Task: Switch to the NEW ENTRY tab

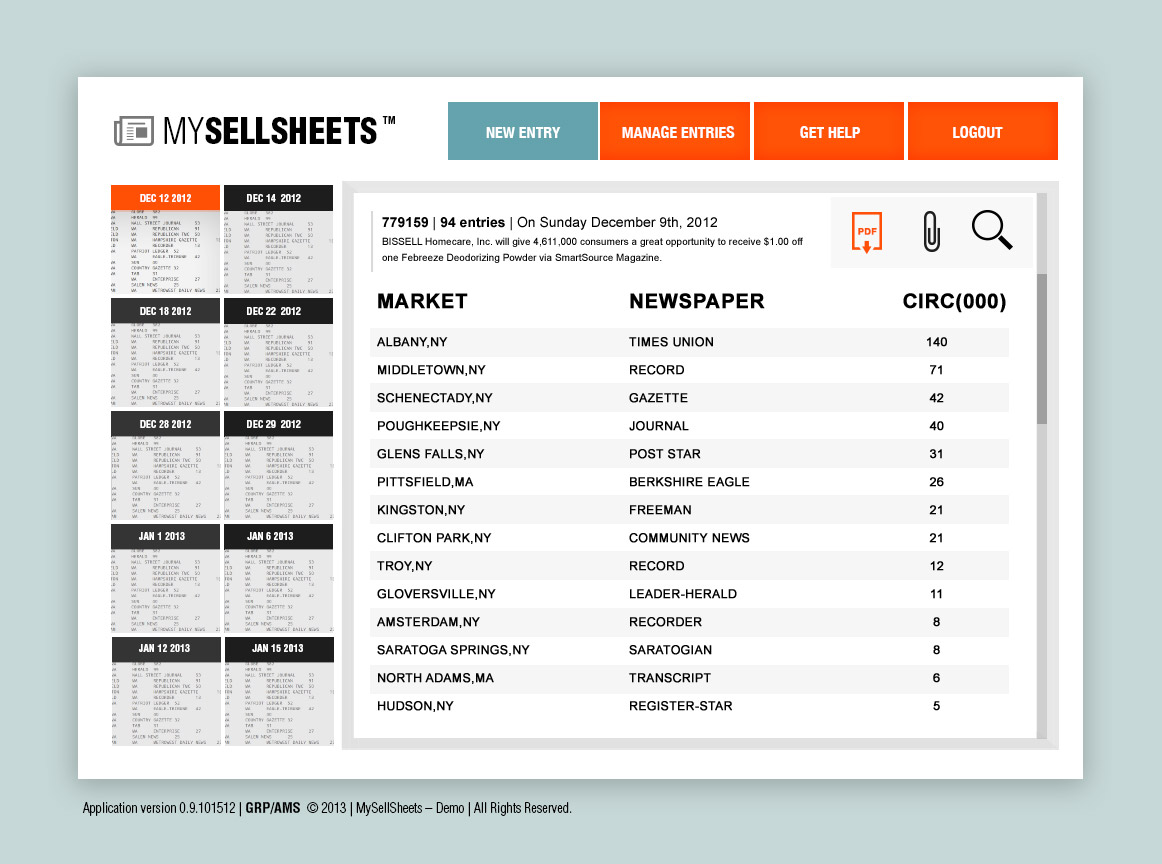Action: 522,131
